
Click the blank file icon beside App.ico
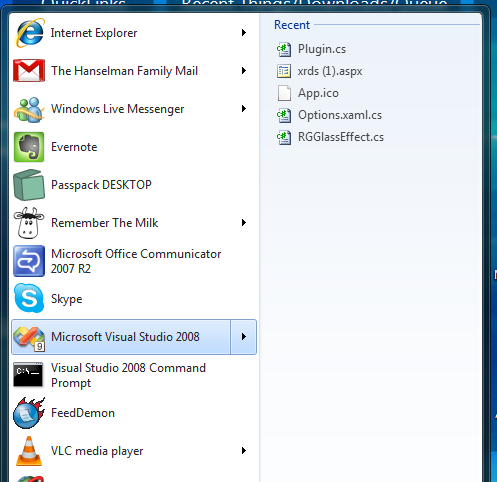(x=284, y=93)
